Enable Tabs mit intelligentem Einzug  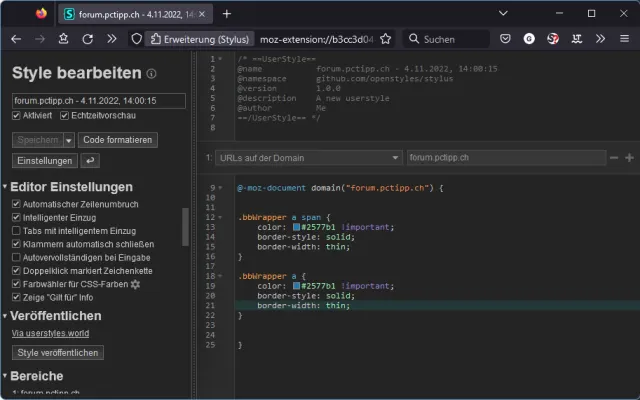tap(16, 231)
